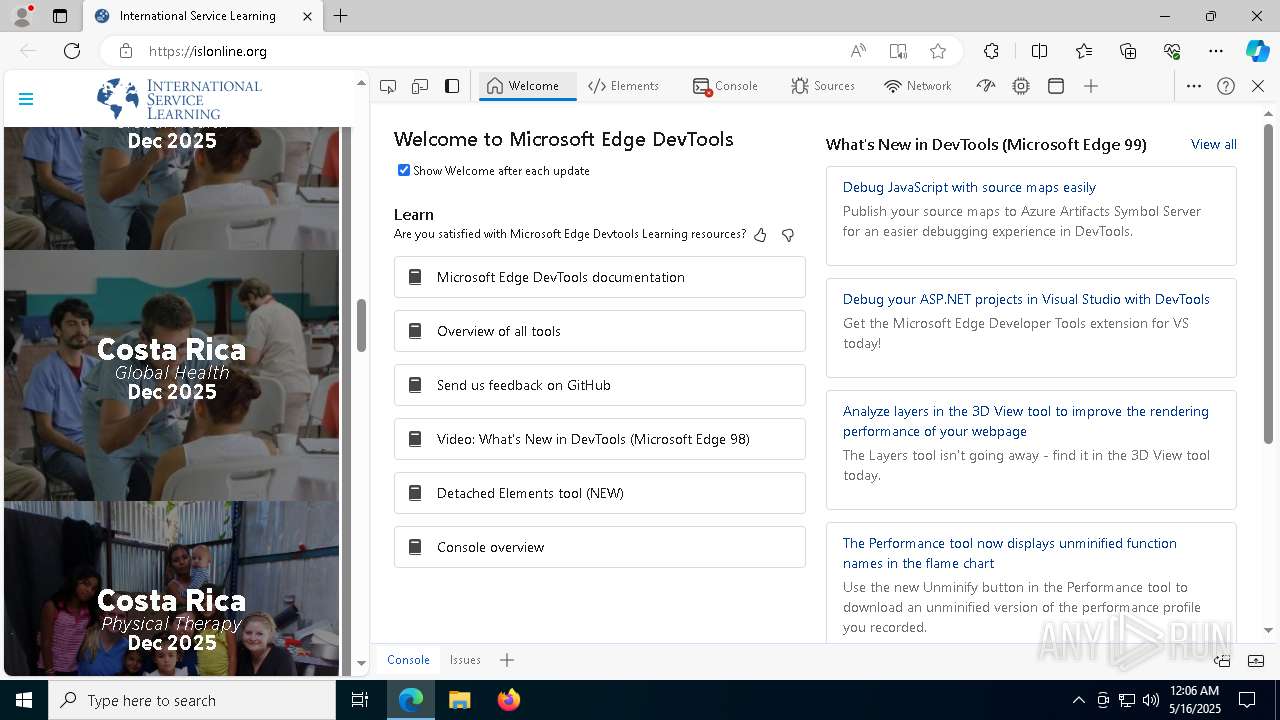The height and width of the screenshot is (720, 1280).
Task: Open the browser Extensions icon
Action: point(991,51)
